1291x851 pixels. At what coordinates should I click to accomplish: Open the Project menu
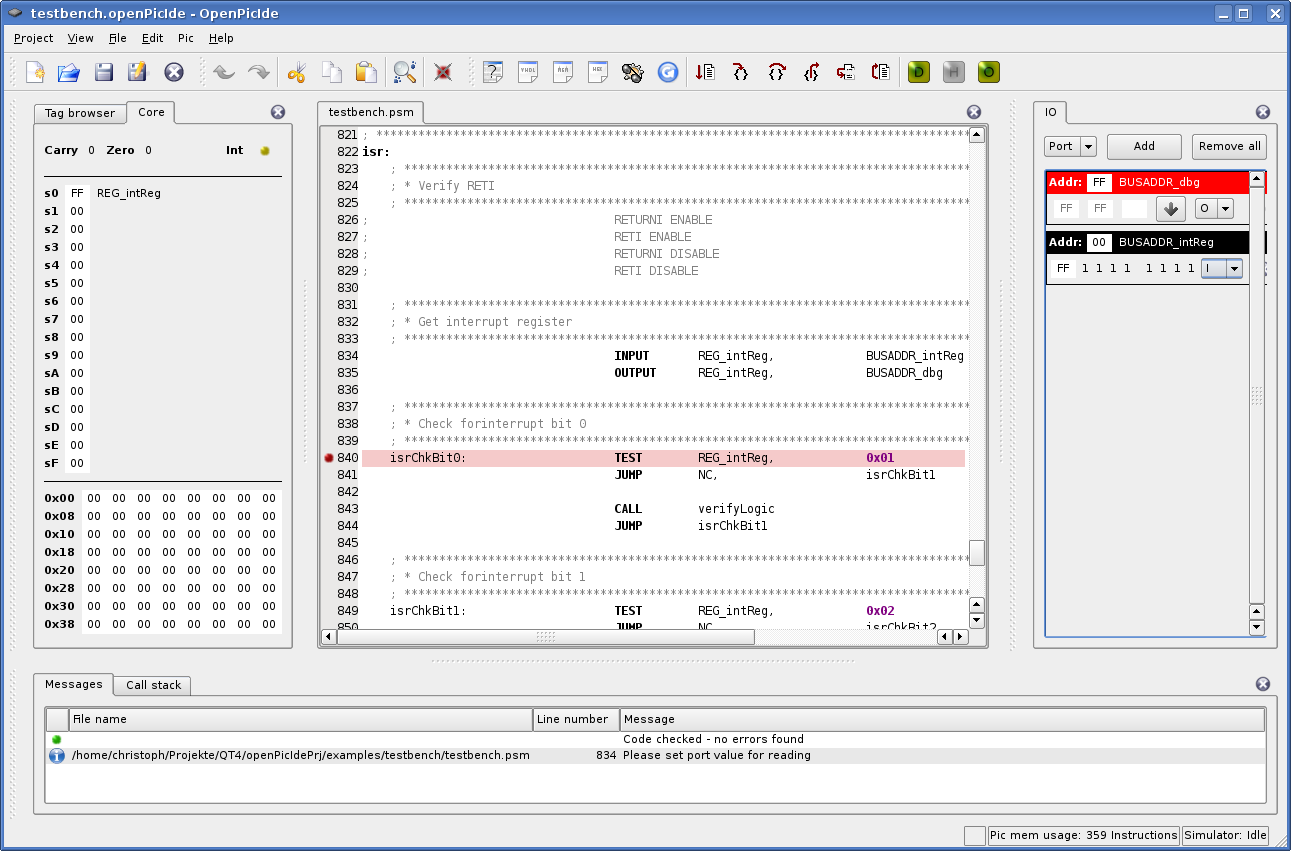(34, 38)
